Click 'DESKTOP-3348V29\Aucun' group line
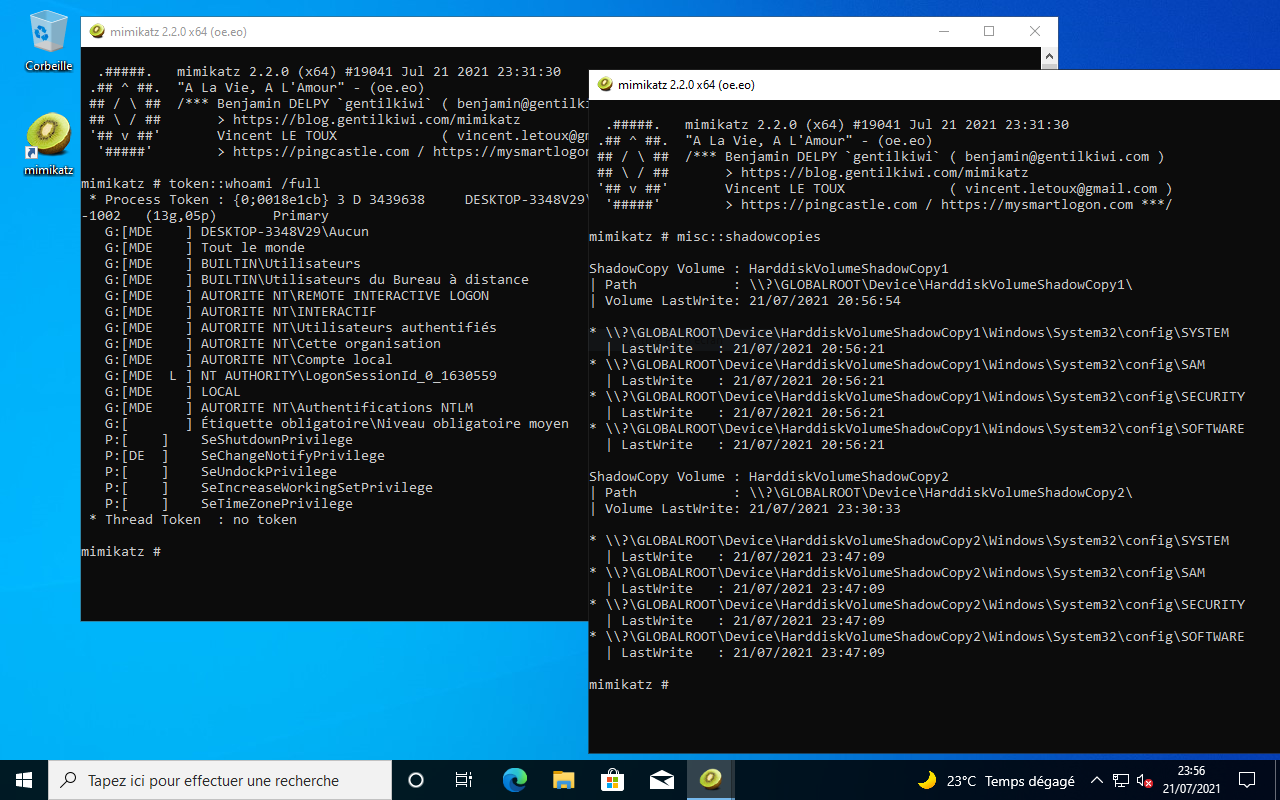This screenshot has width=1280, height=800. tap(237, 232)
